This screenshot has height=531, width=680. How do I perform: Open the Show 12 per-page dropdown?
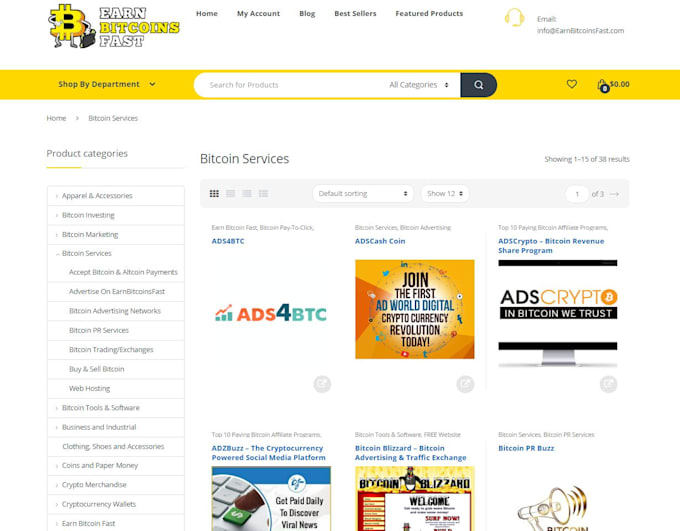coord(445,193)
